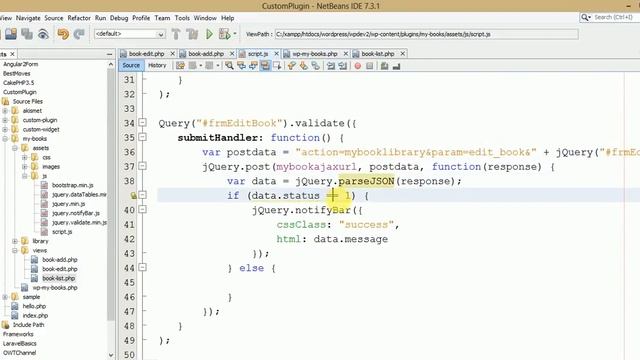Click the Redo arrow in main toolbar
The image size is (640, 360).
[x=79, y=34]
